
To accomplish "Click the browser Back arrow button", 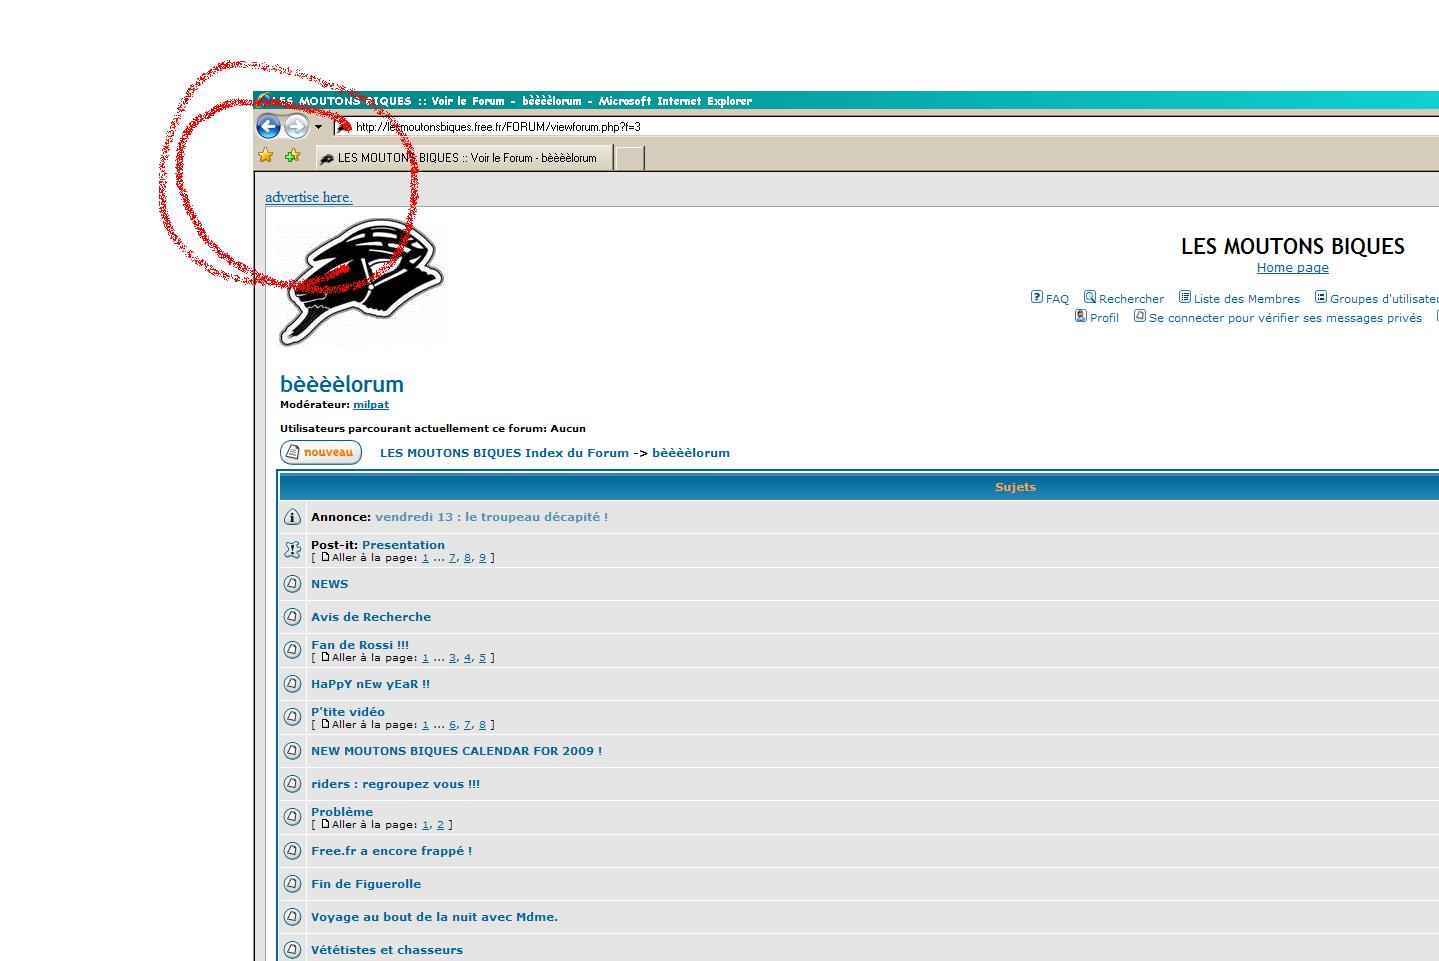I will (x=268, y=126).
